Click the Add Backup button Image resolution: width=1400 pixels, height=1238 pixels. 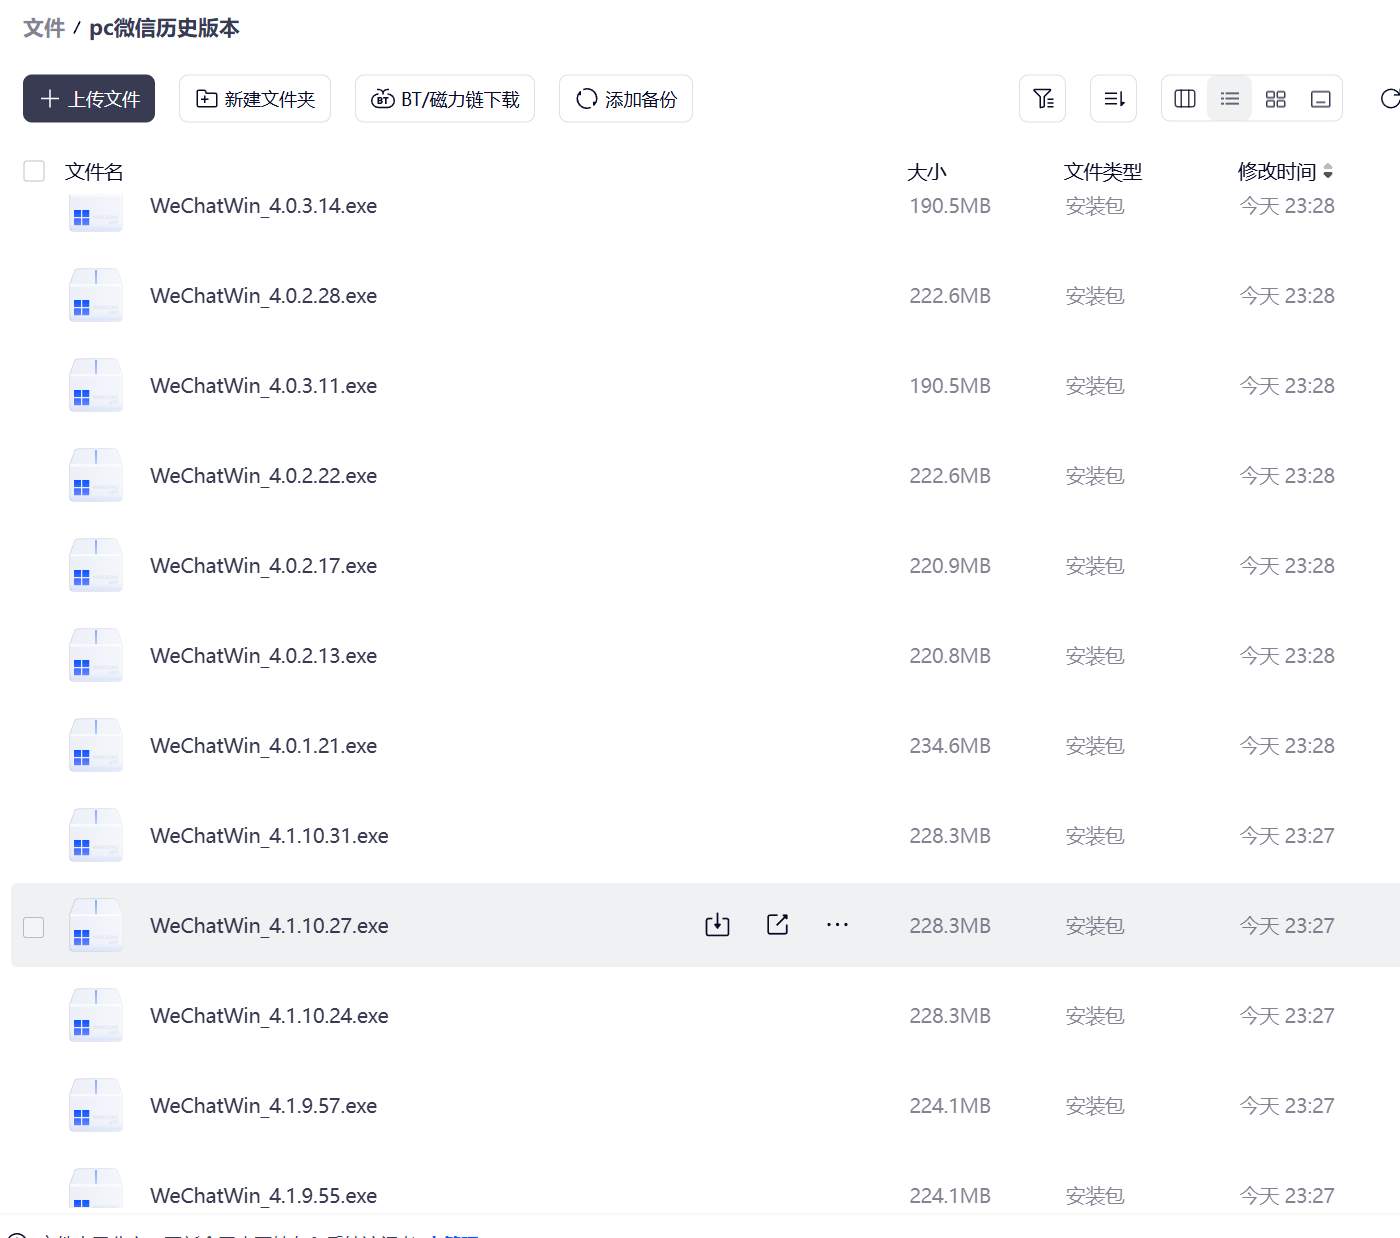626,99
